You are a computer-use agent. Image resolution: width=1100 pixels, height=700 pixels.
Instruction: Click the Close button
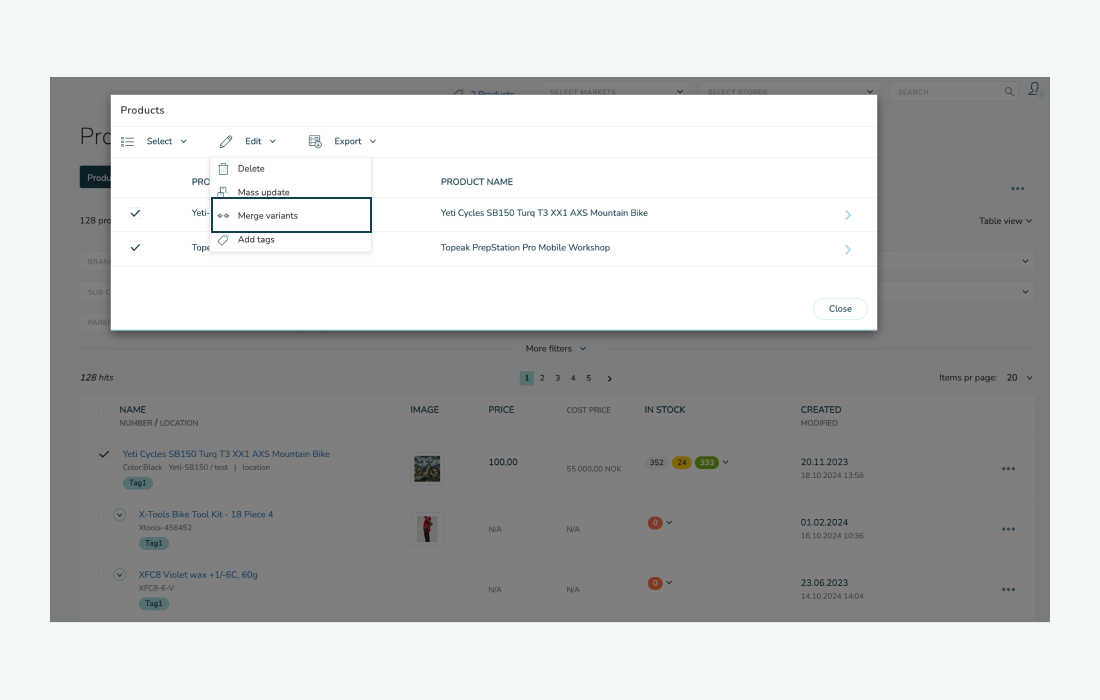point(840,308)
